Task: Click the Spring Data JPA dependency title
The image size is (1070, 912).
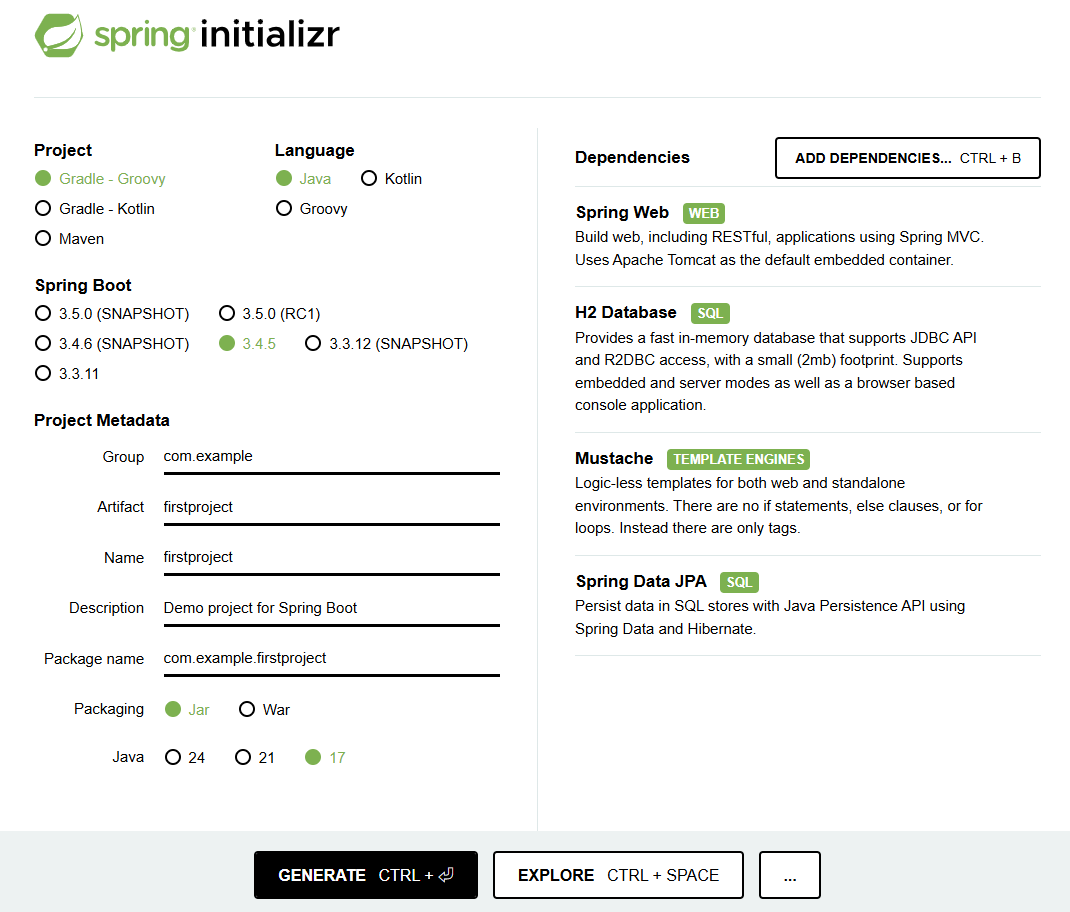Action: 641,582
